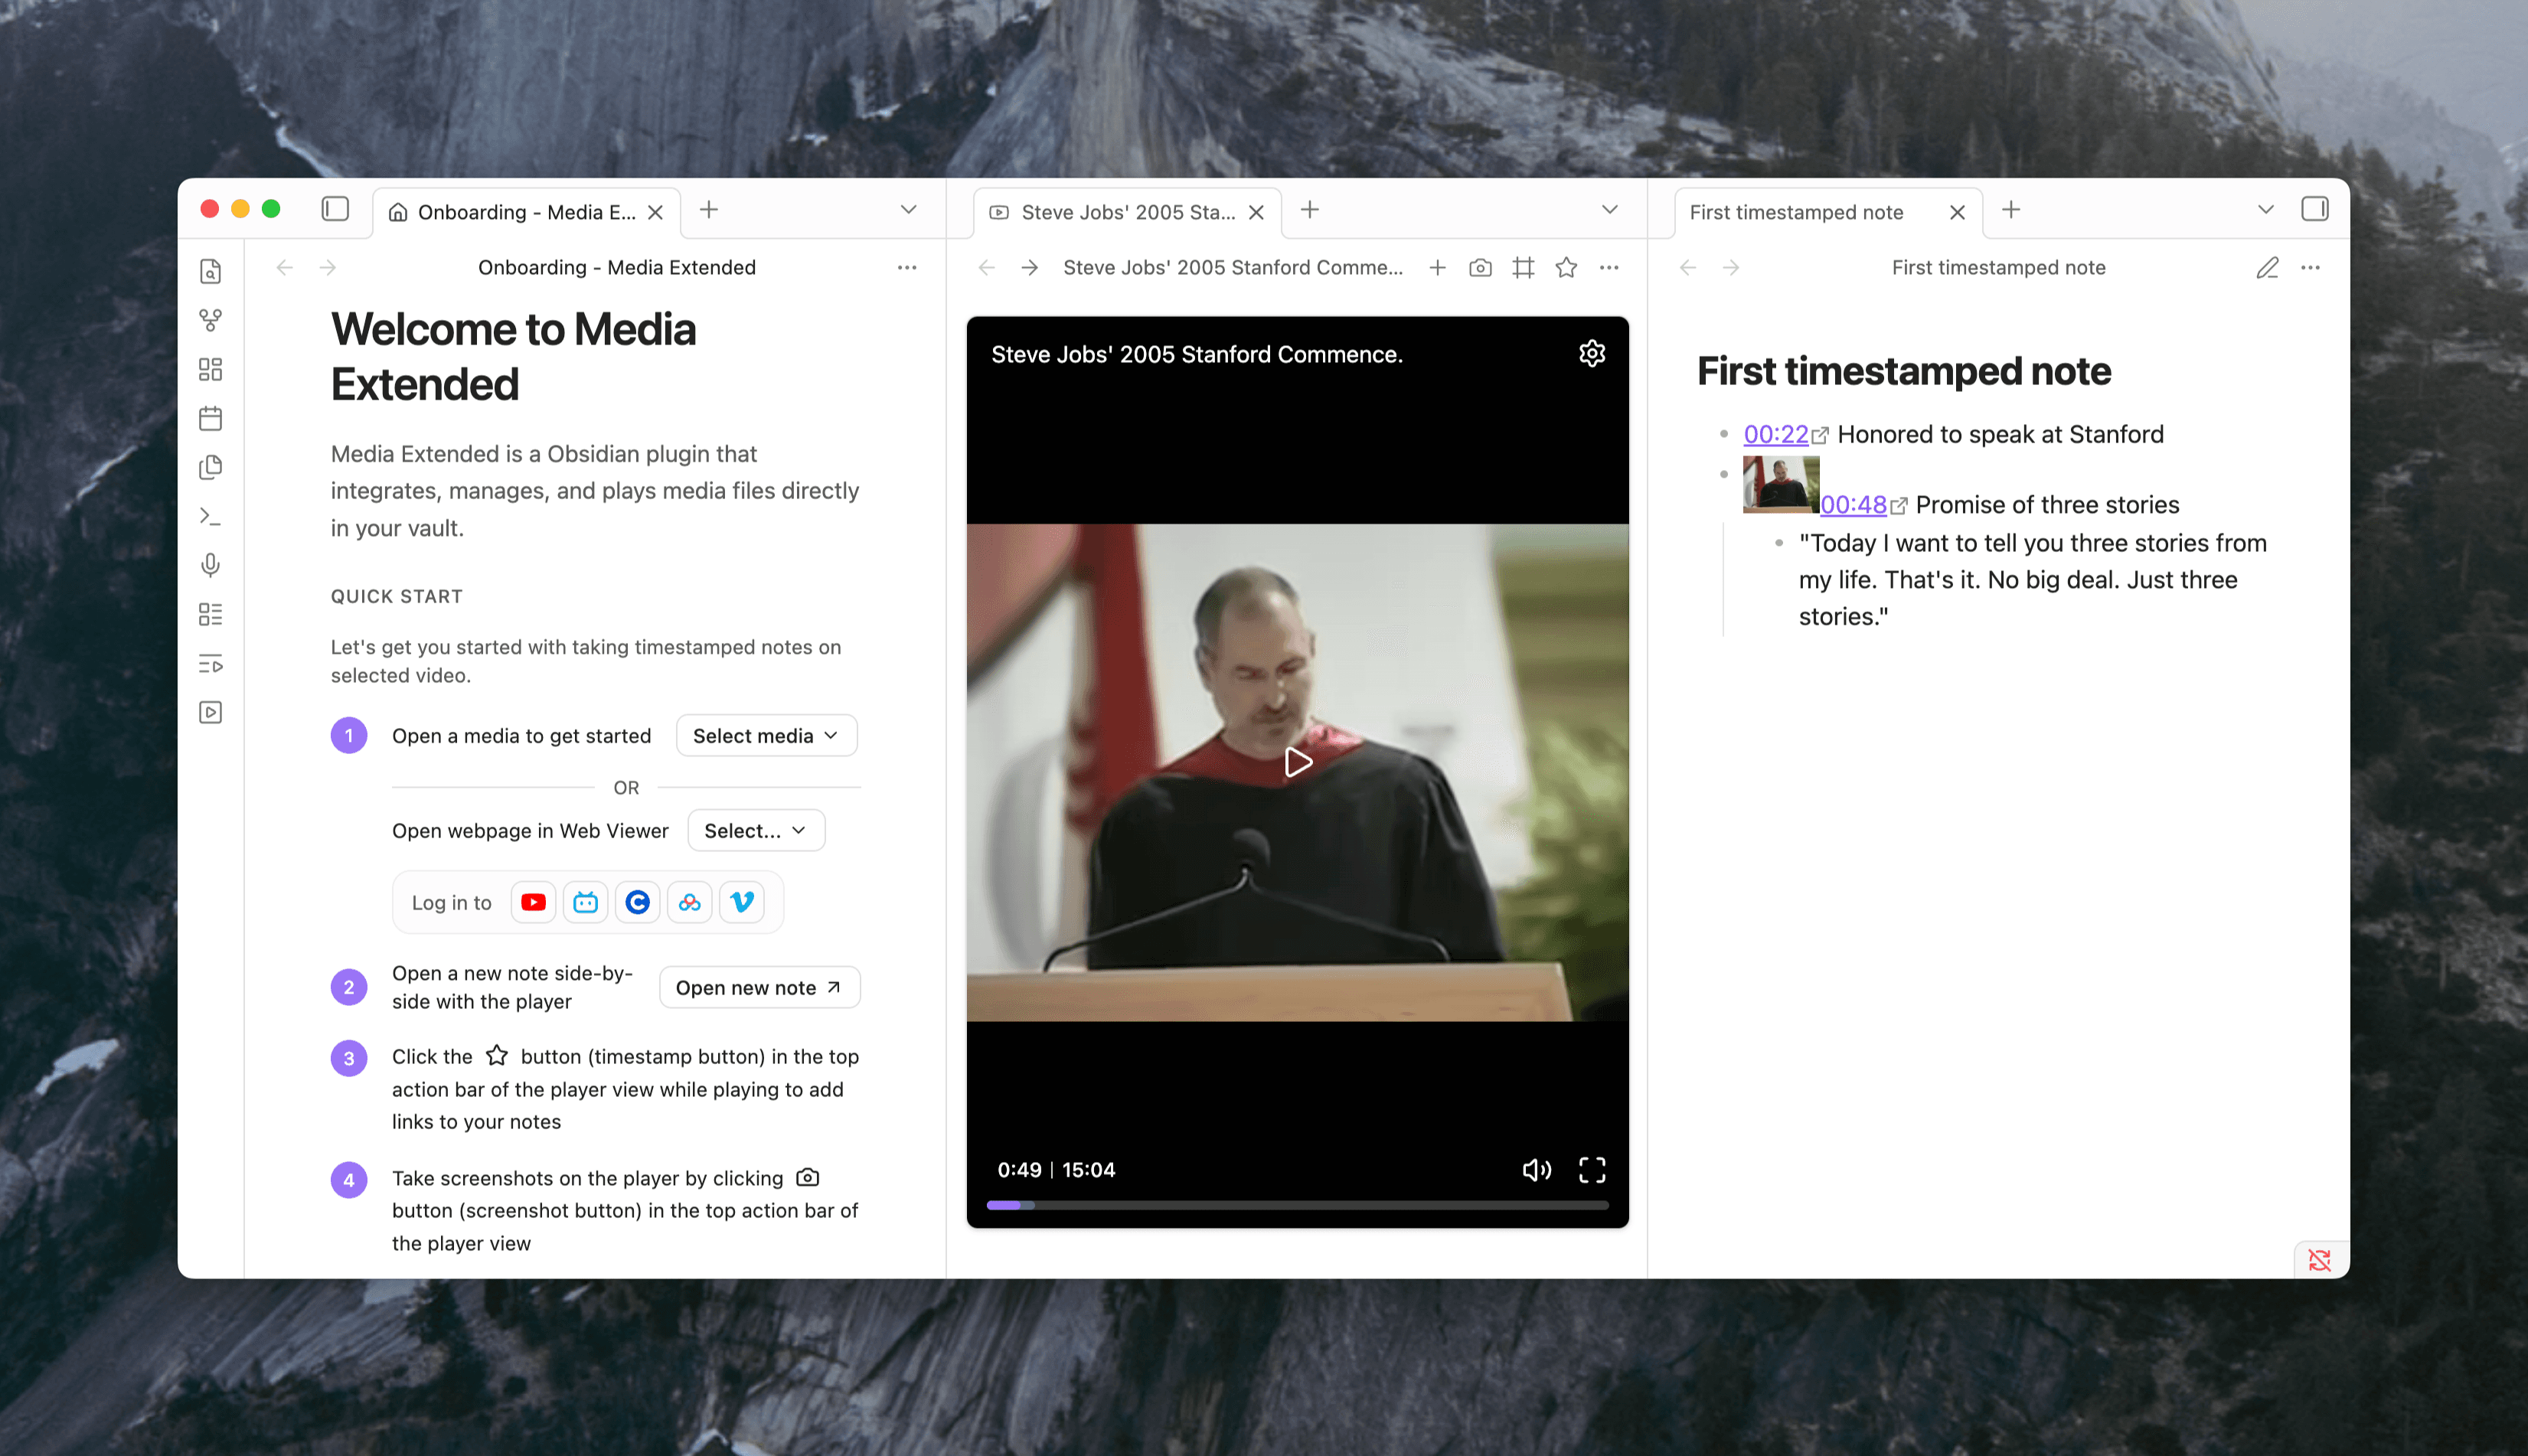
Task: Click the star timestamp button in player bar
Action: click(1566, 268)
